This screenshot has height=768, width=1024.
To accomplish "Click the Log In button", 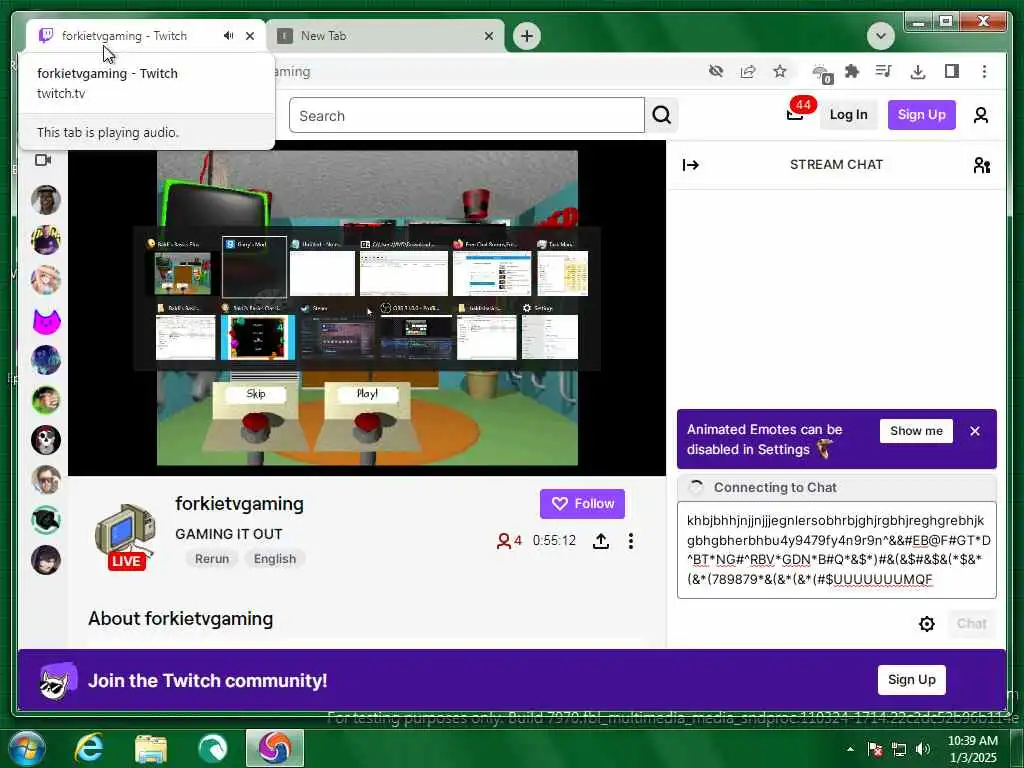I will click(848, 115).
